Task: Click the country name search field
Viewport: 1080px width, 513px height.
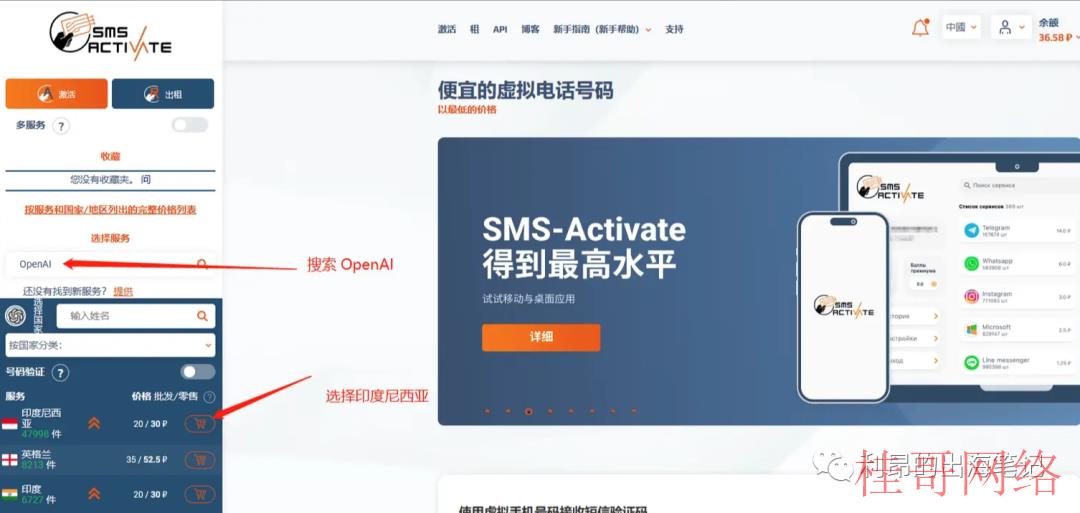Action: pyautogui.click(x=136, y=316)
